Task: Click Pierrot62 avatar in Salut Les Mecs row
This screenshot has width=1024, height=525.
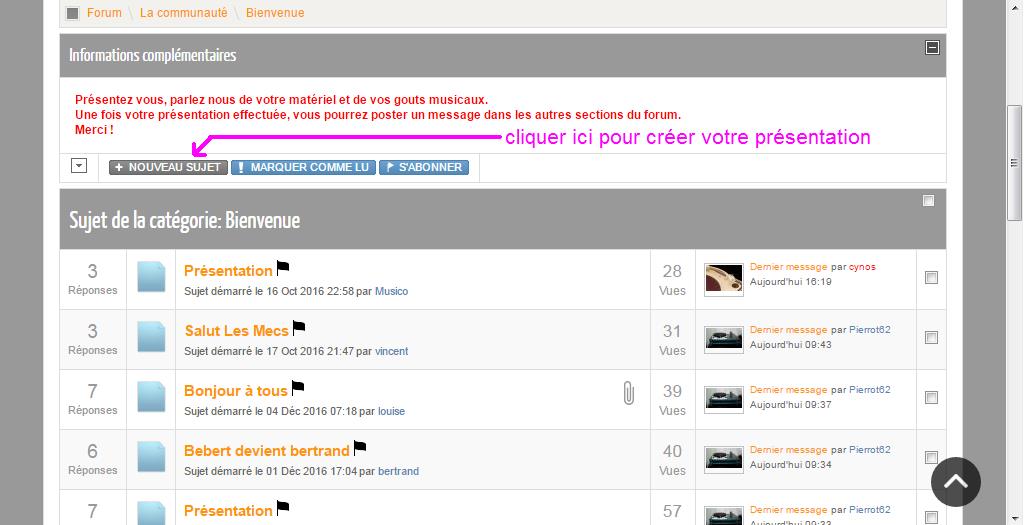Action: click(723, 339)
